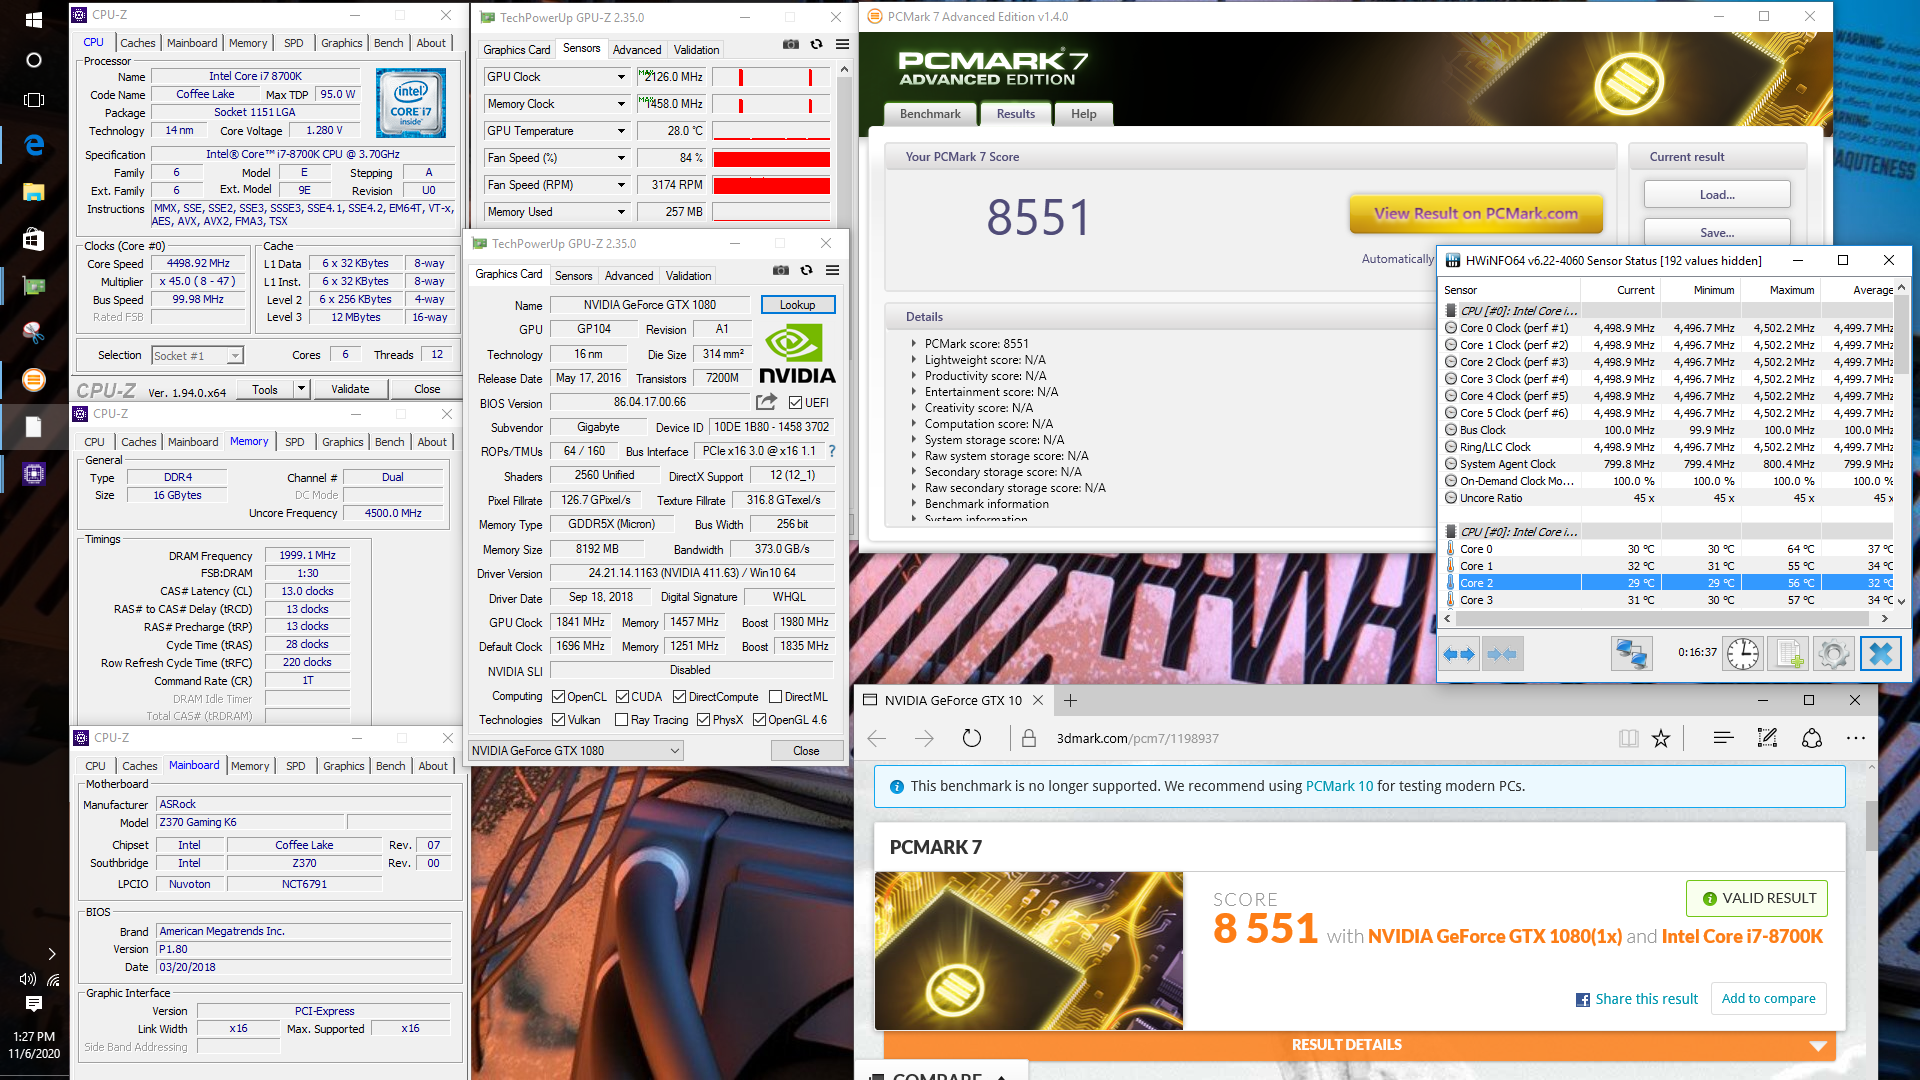The height and width of the screenshot is (1080, 1920).
Task: Click View Result on PCMark.com button
Action: [x=1476, y=214]
